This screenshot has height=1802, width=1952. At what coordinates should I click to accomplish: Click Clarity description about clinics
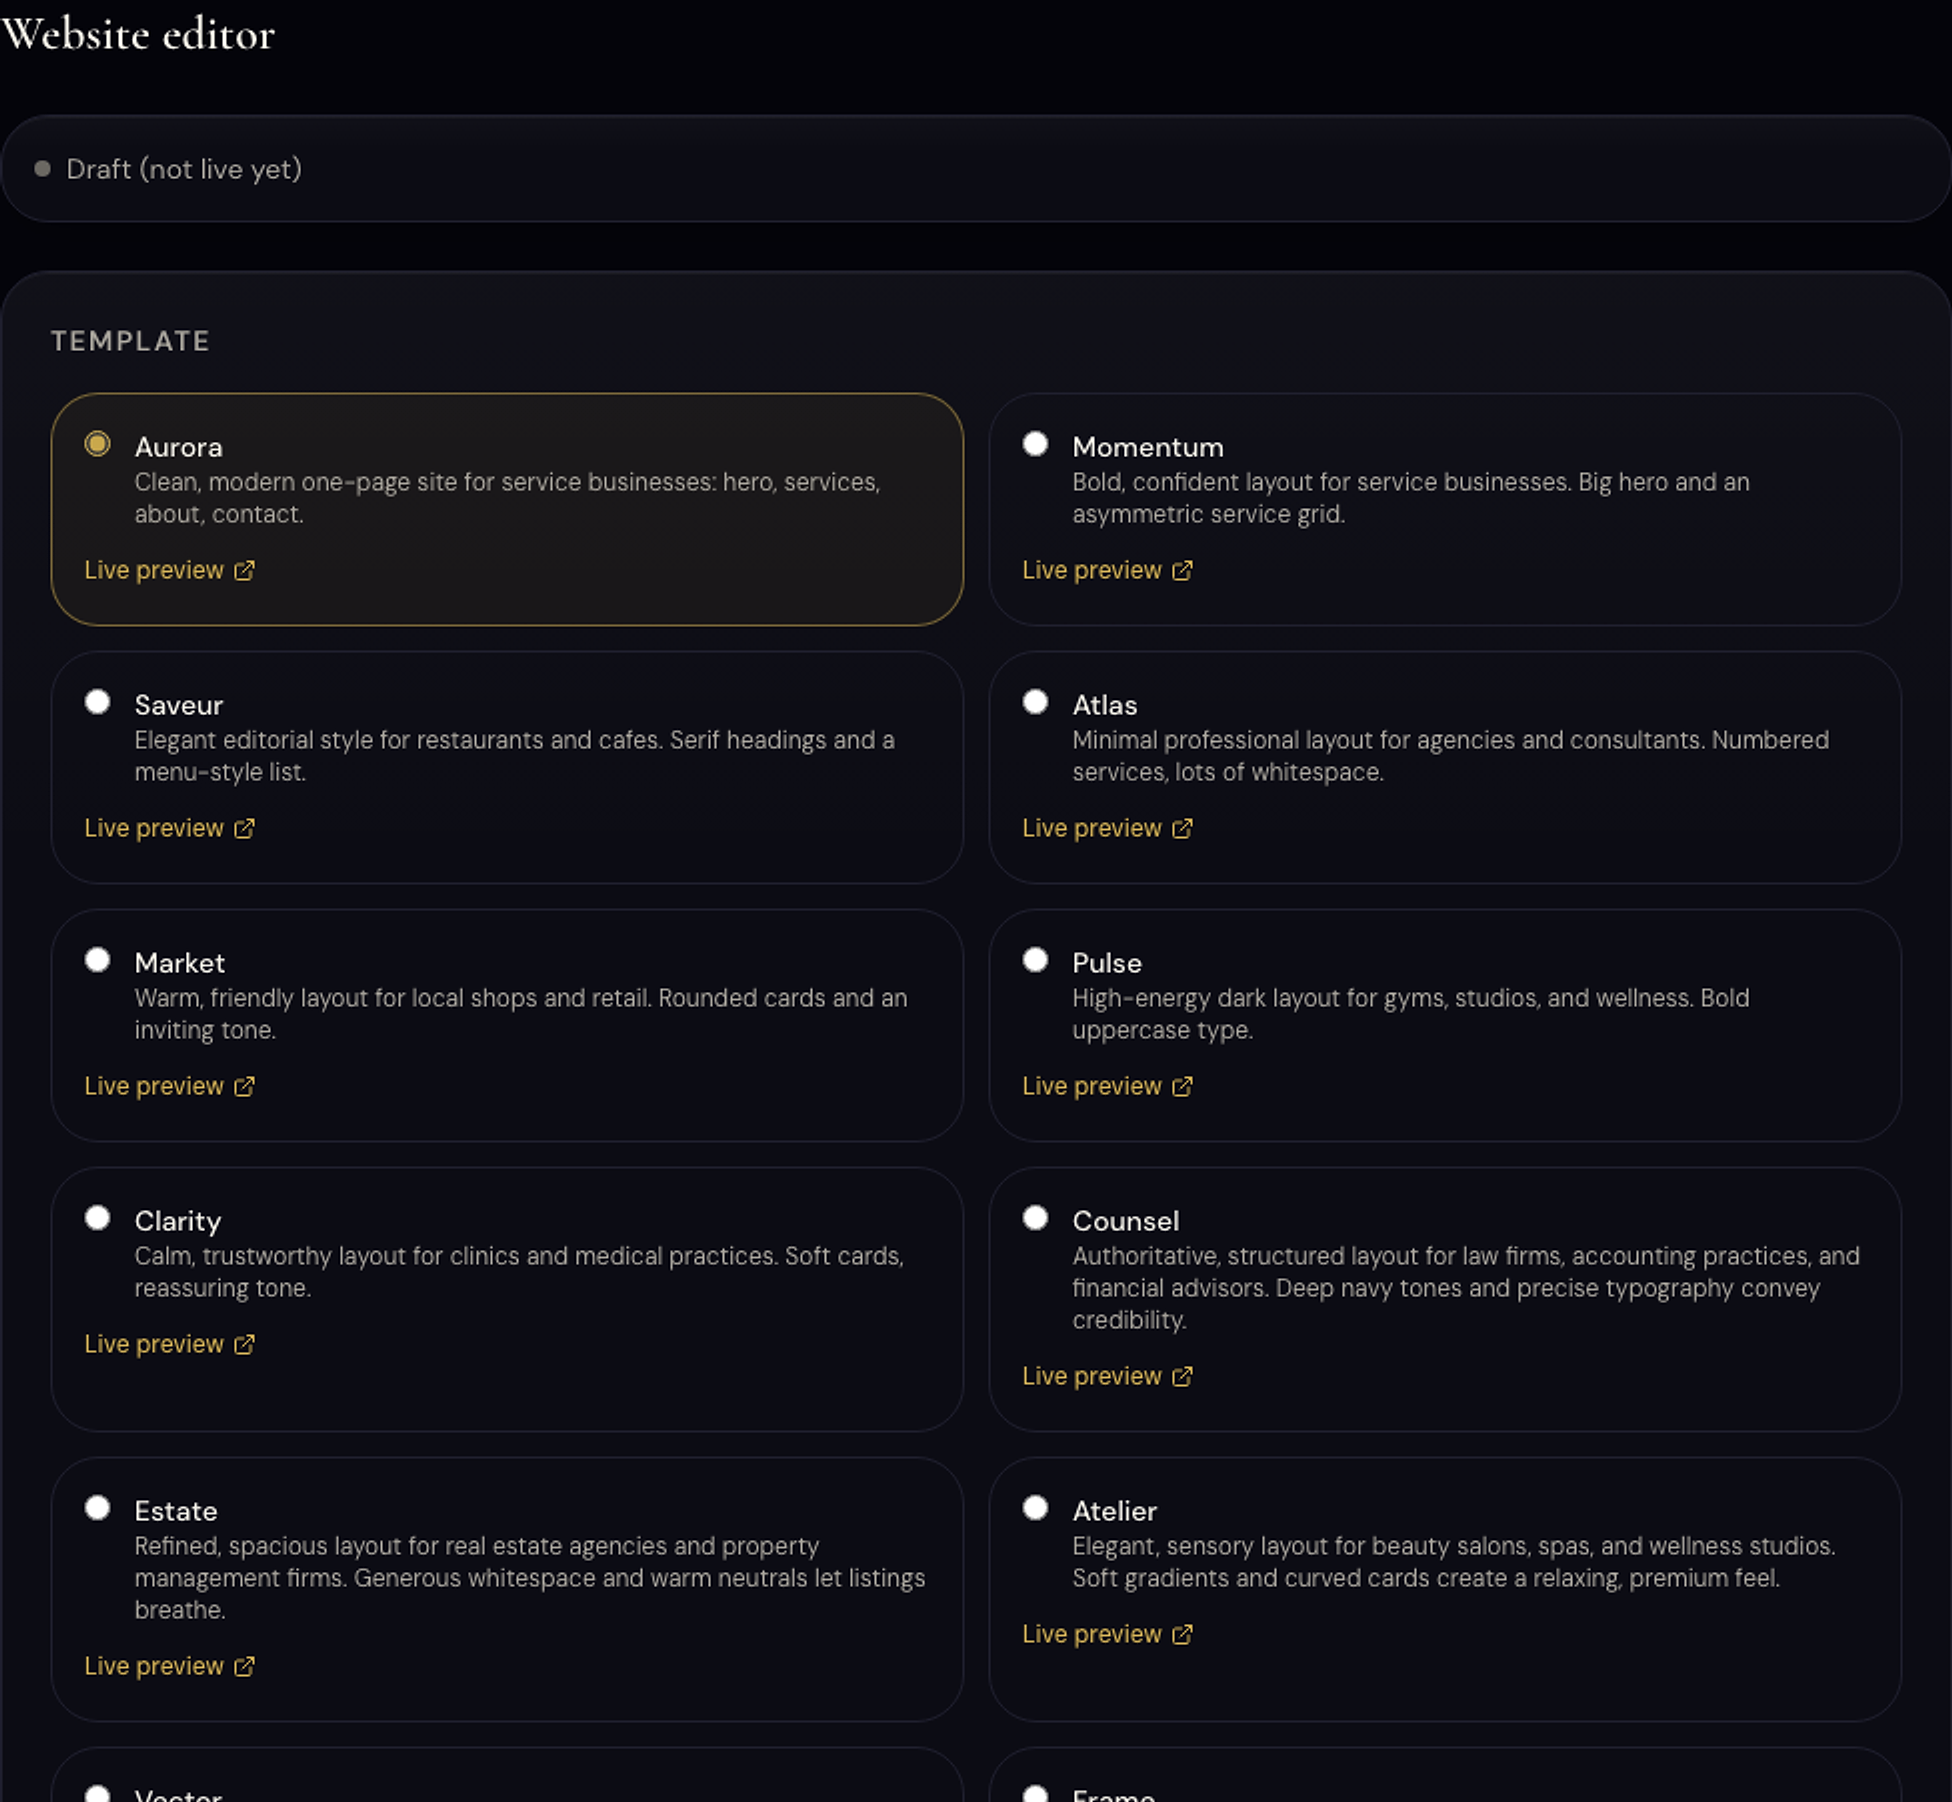click(x=519, y=1272)
